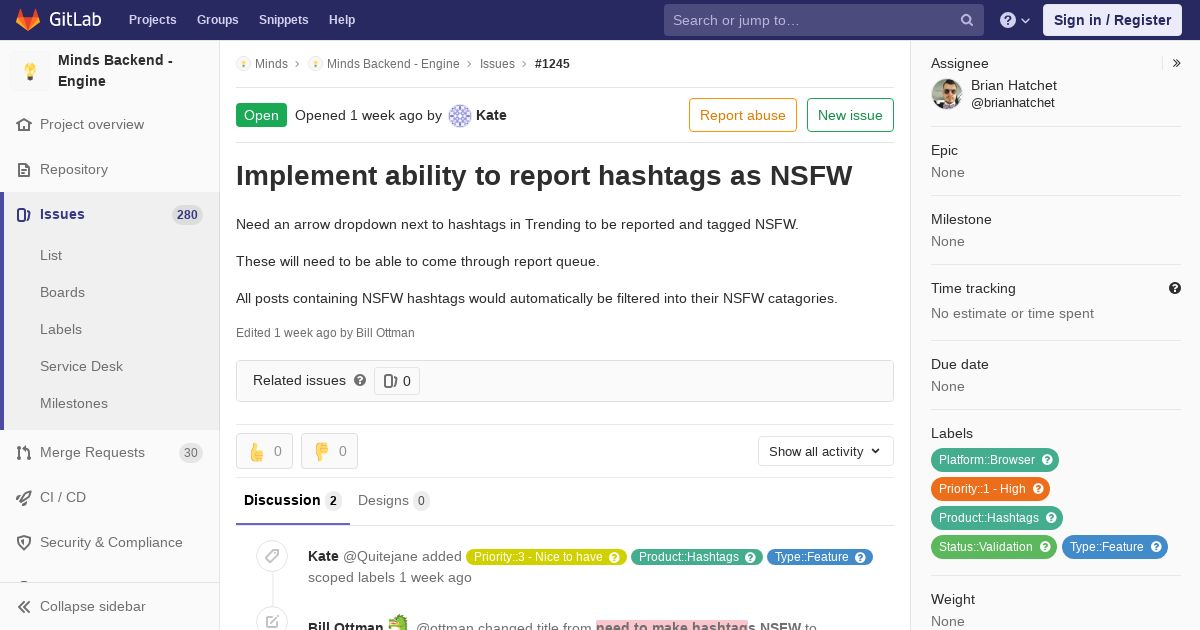Click the Open status badge
1200x630 pixels.
tap(261, 115)
